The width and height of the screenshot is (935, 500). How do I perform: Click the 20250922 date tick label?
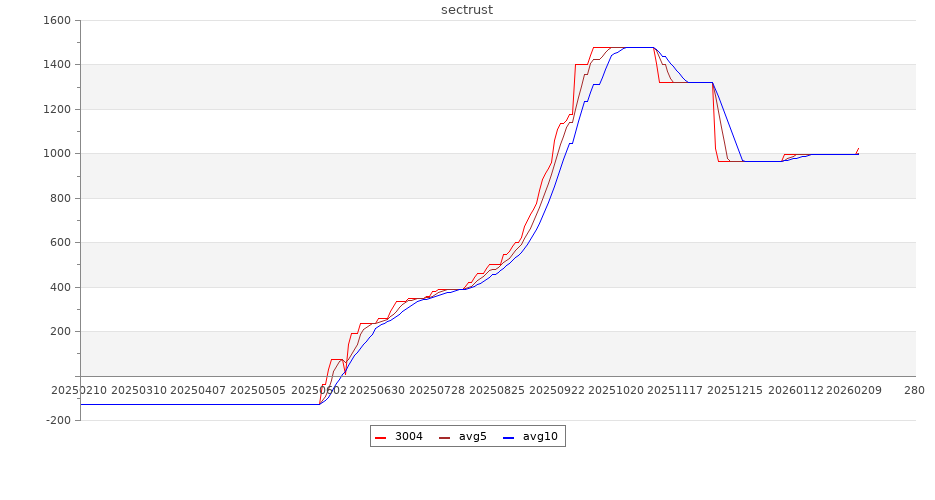click(x=556, y=390)
